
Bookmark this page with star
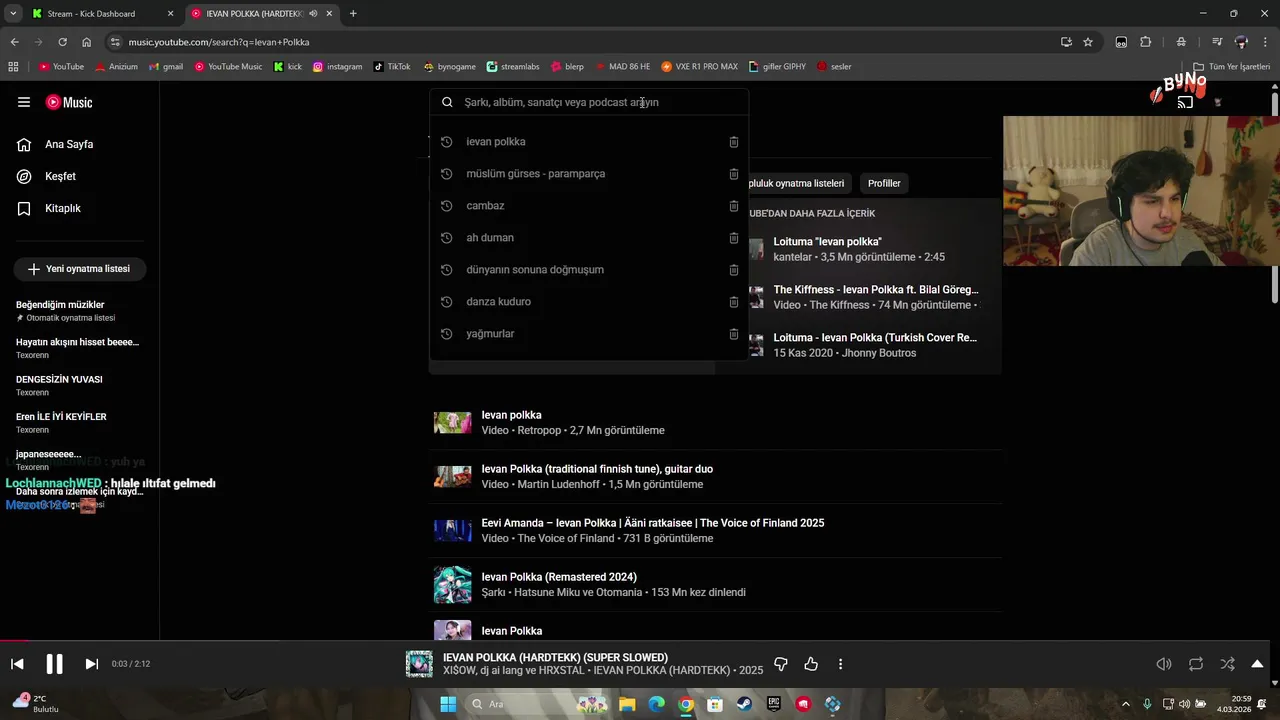[x=1088, y=42]
